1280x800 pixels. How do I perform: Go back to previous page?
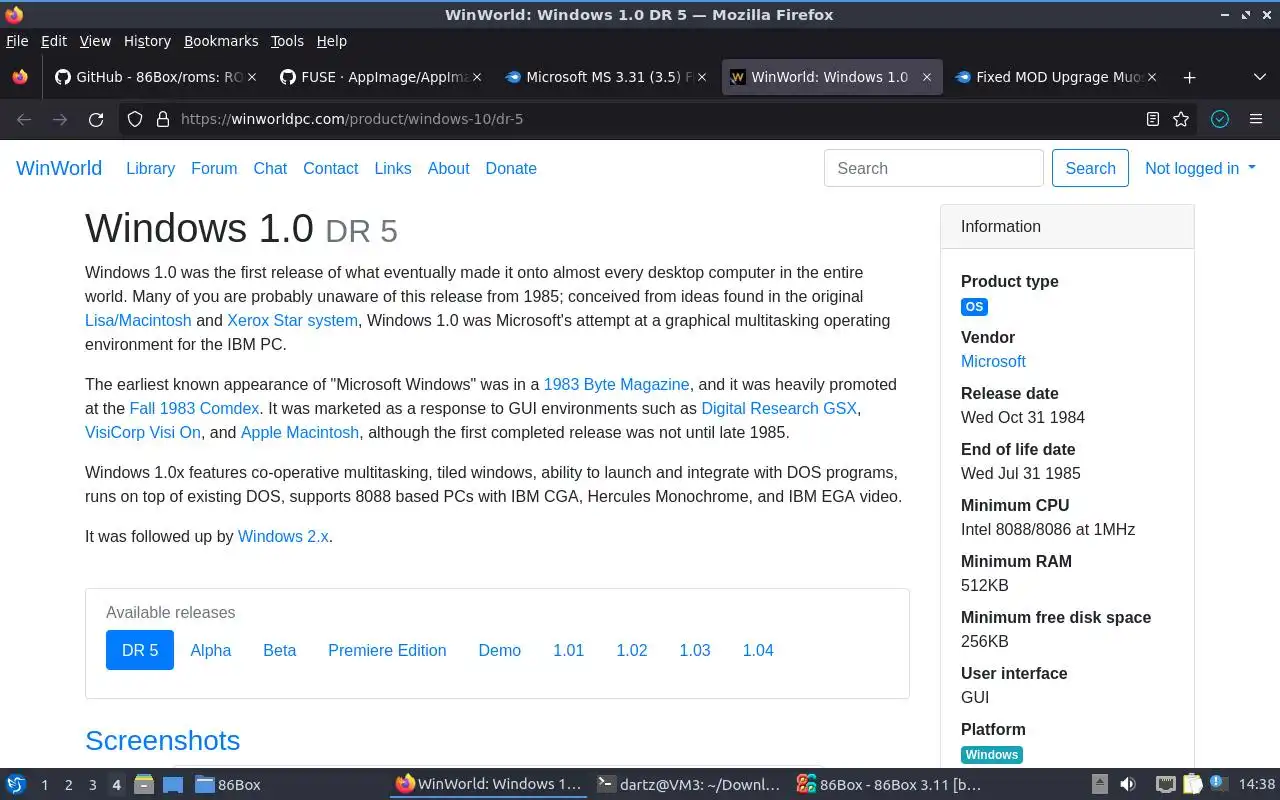point(24,119)
